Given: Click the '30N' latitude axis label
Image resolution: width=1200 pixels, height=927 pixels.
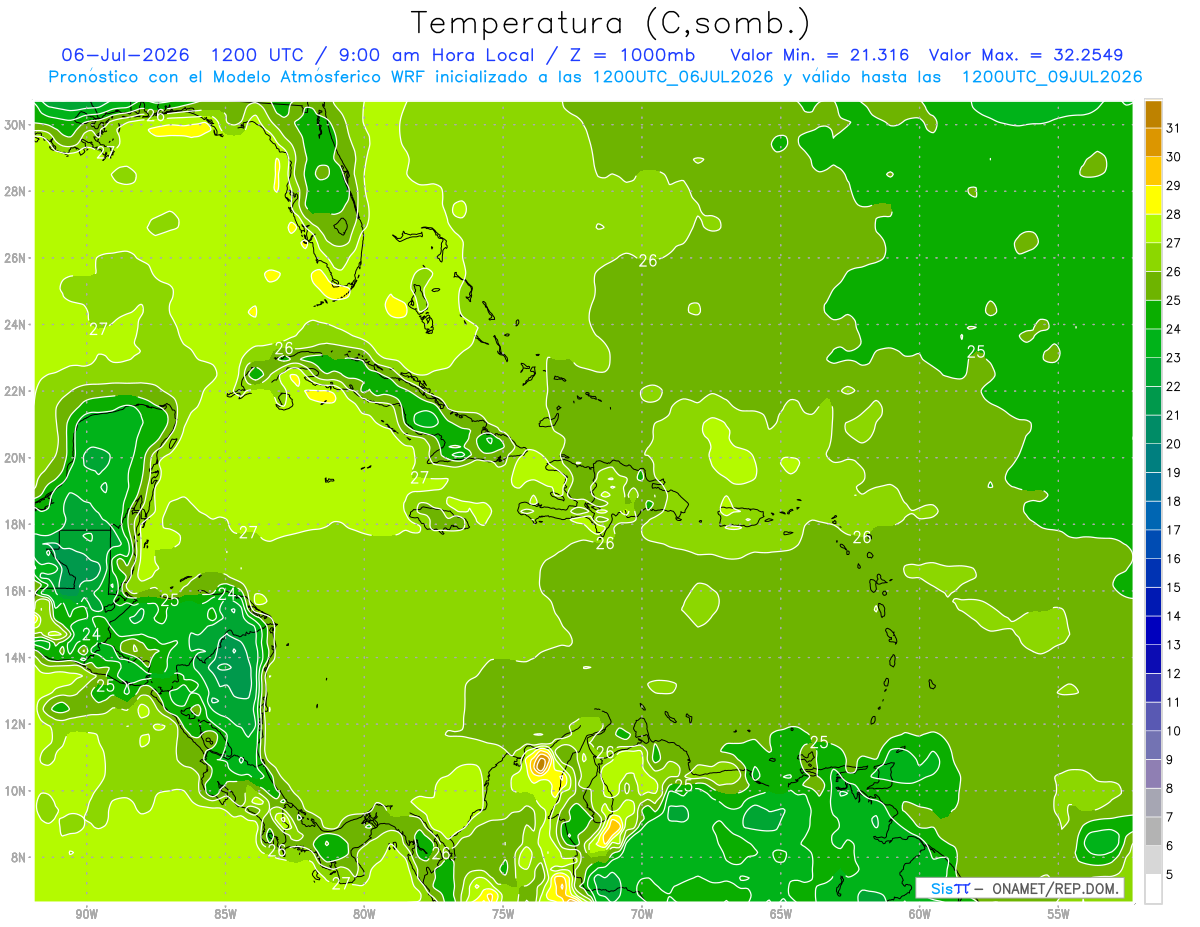Looking at the screenshot, I should 17,125.
